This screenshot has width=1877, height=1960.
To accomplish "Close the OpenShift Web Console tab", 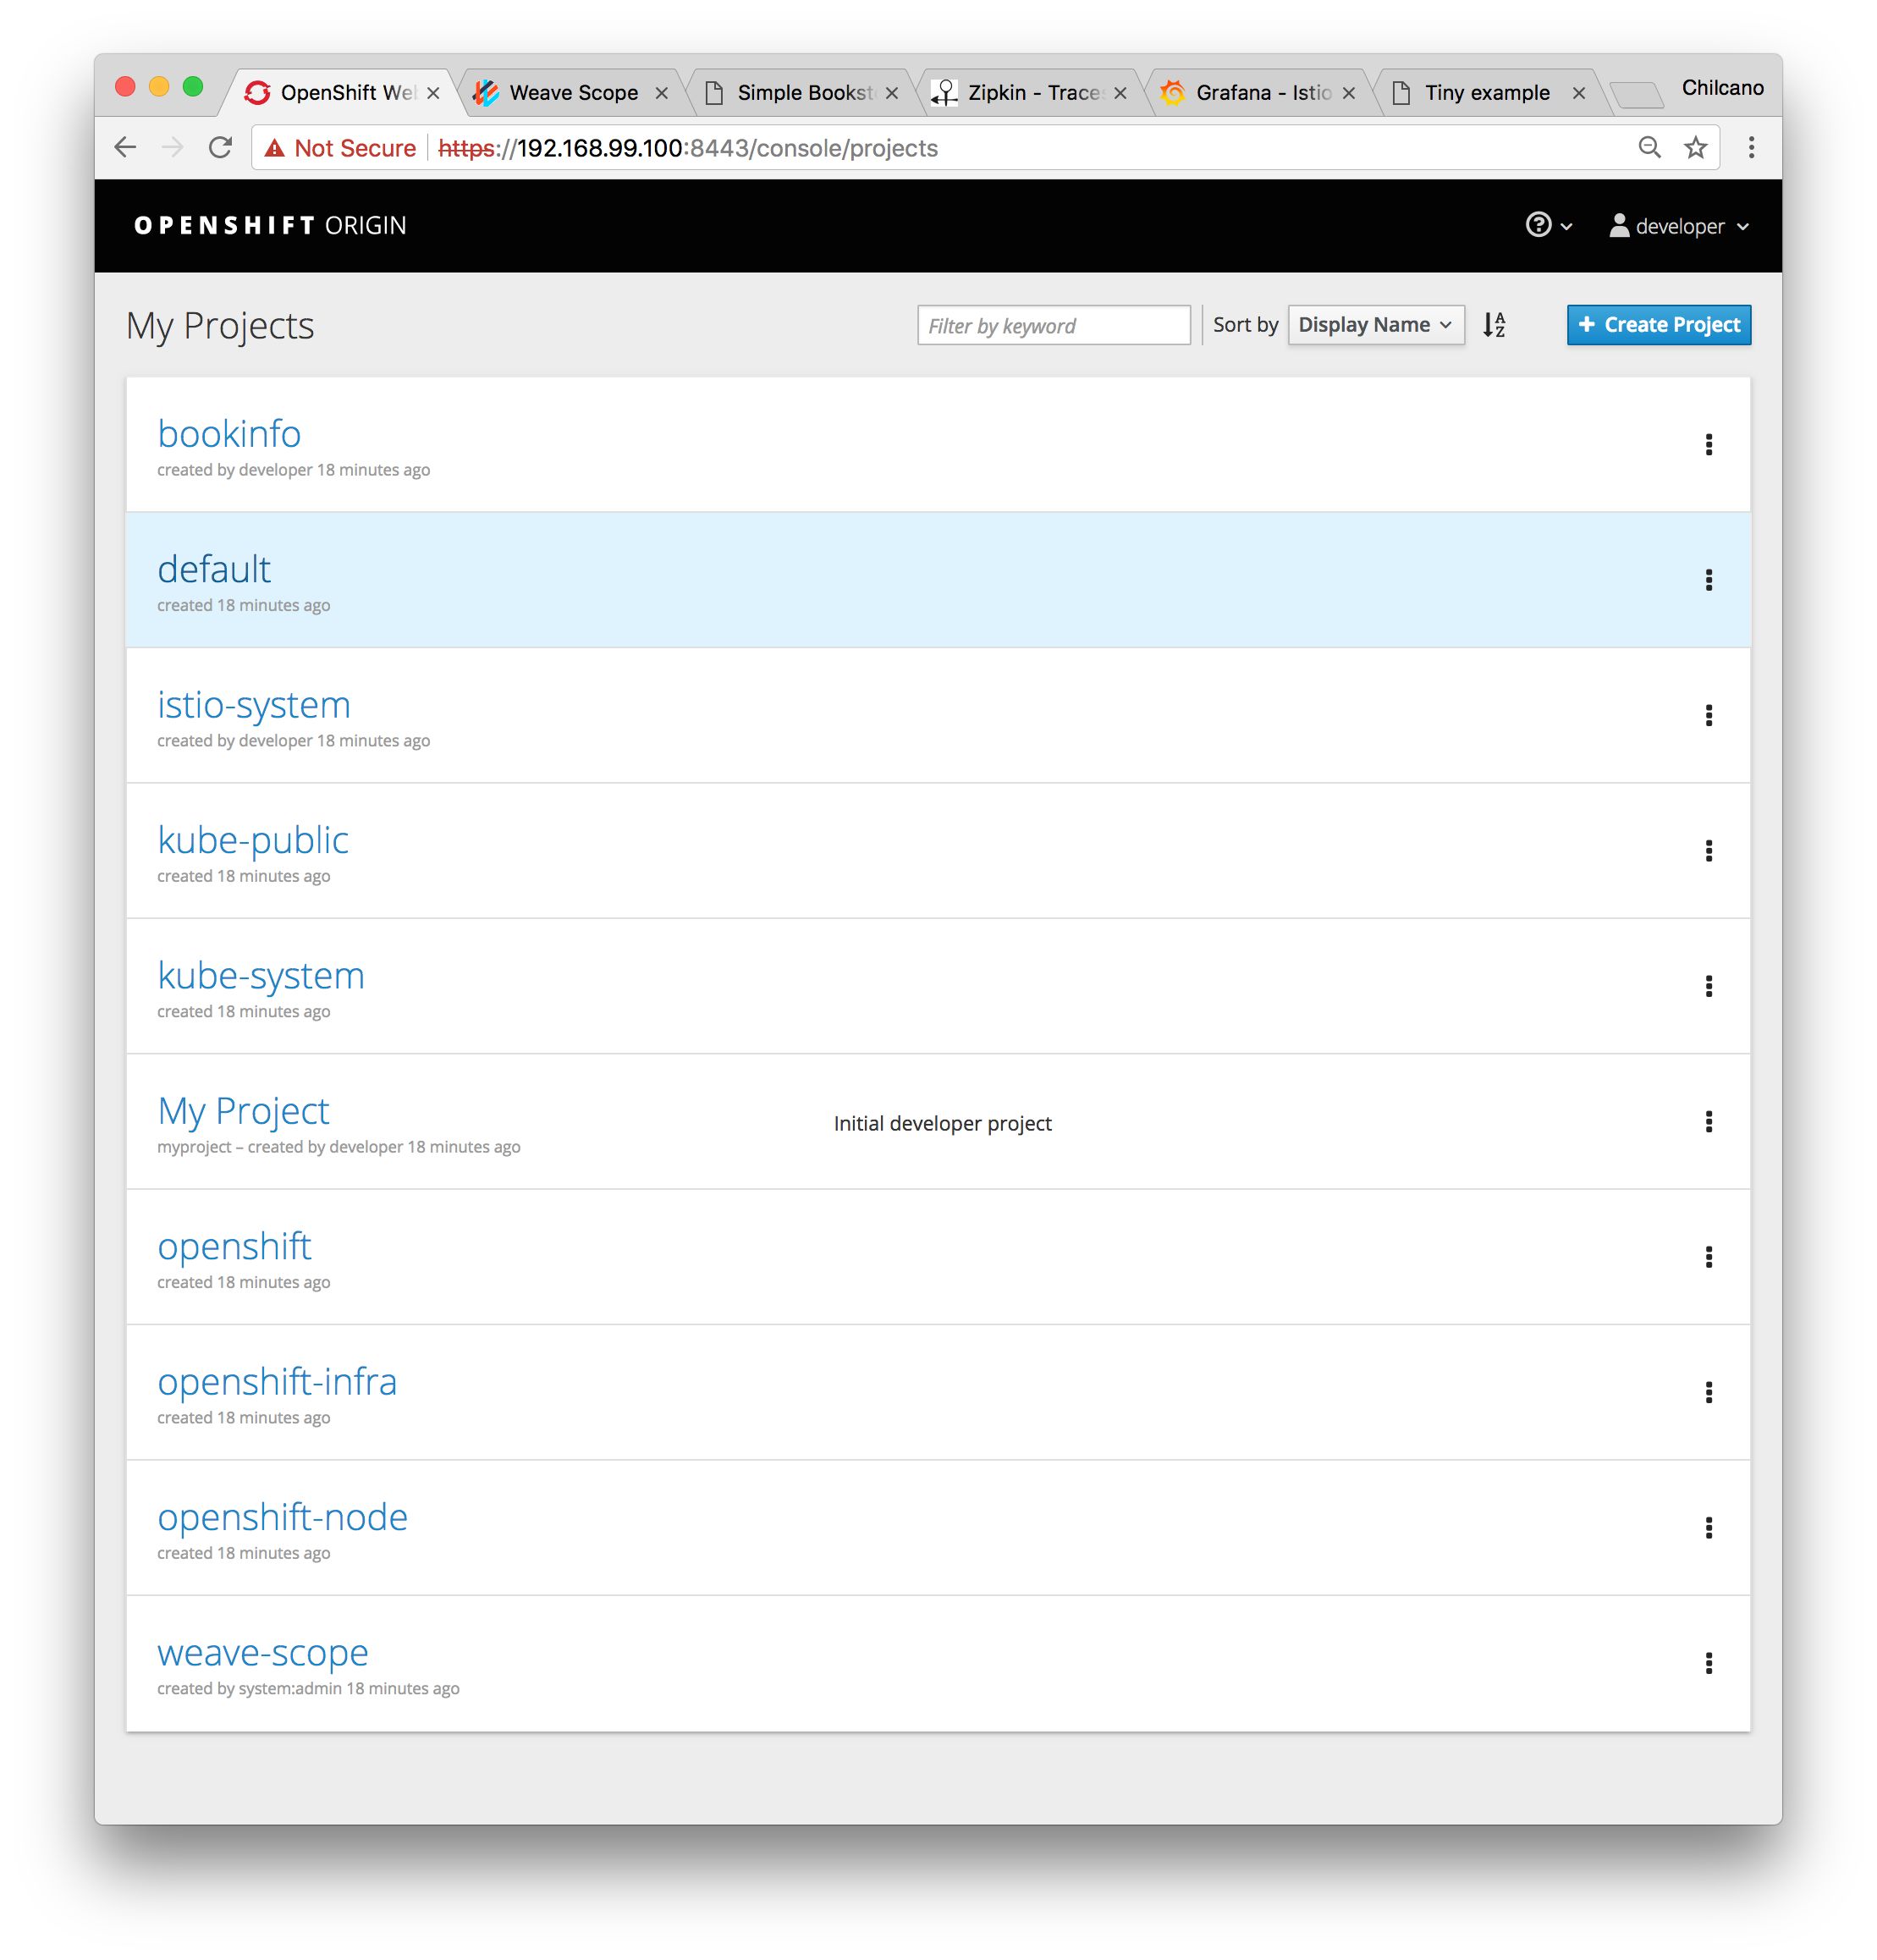I will click(x=433, y=93).
